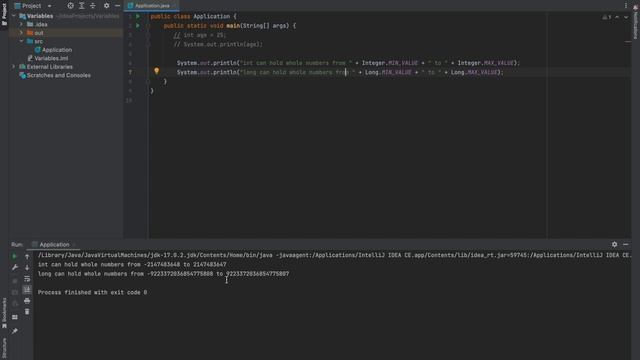The height and width of the screenshot is (360, 640).
Task: Click Long.MIN_VALUE in the editor
Action: tap(388, 72)
